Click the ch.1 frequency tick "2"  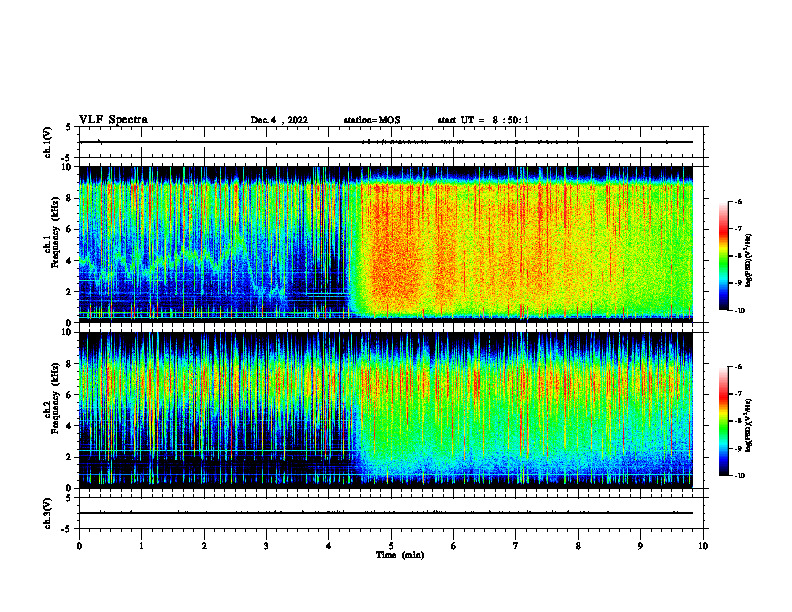[x=70, y=291]
